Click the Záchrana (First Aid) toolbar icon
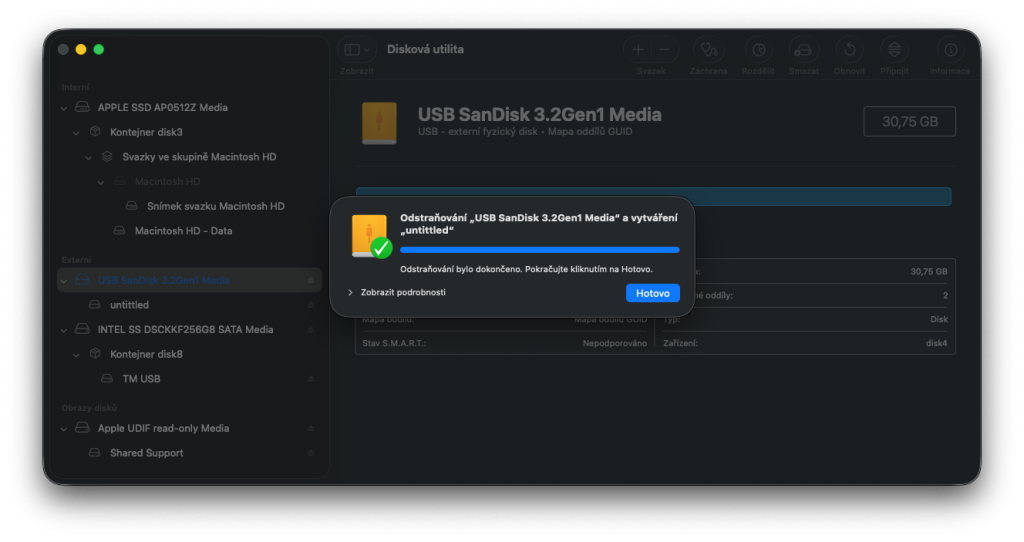The height and width of the screenshot is (542, 1024). [x=708, y=50]
